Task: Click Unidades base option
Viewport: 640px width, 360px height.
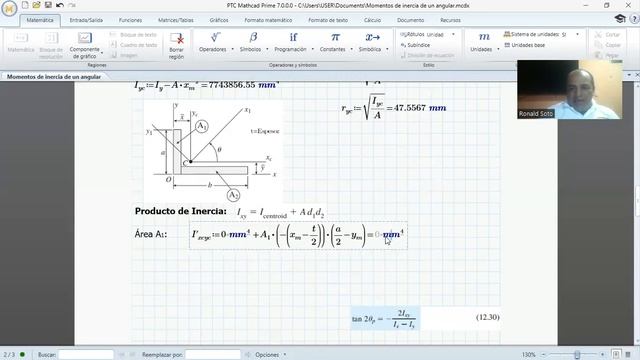Action: [x=525, y=45]
